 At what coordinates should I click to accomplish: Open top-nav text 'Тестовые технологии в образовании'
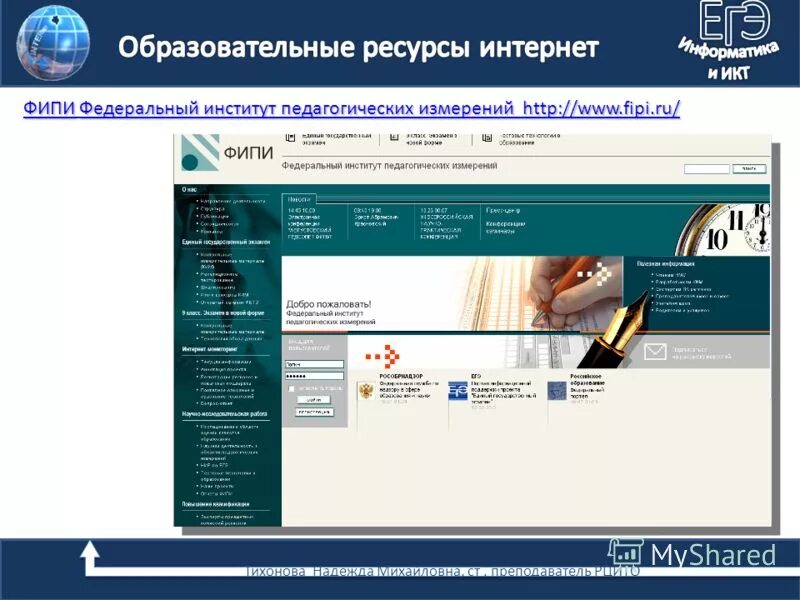(530, 139)
